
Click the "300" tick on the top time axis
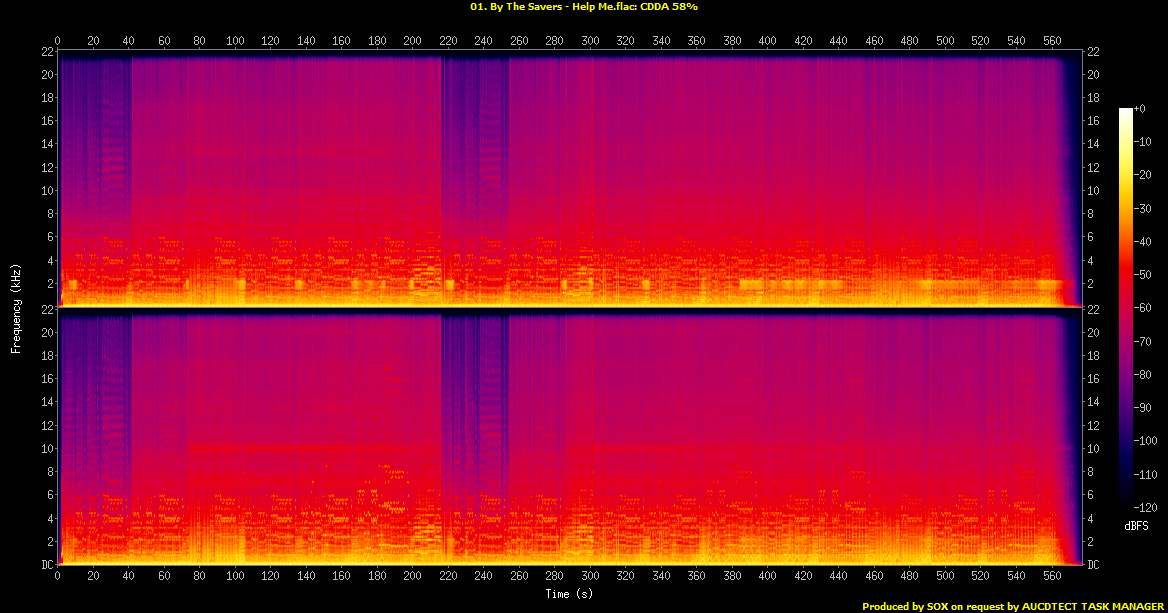click(590, 41)
